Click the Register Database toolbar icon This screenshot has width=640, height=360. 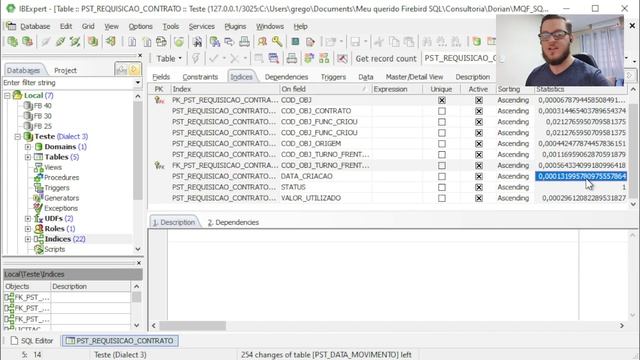click(x=13, y=41)
